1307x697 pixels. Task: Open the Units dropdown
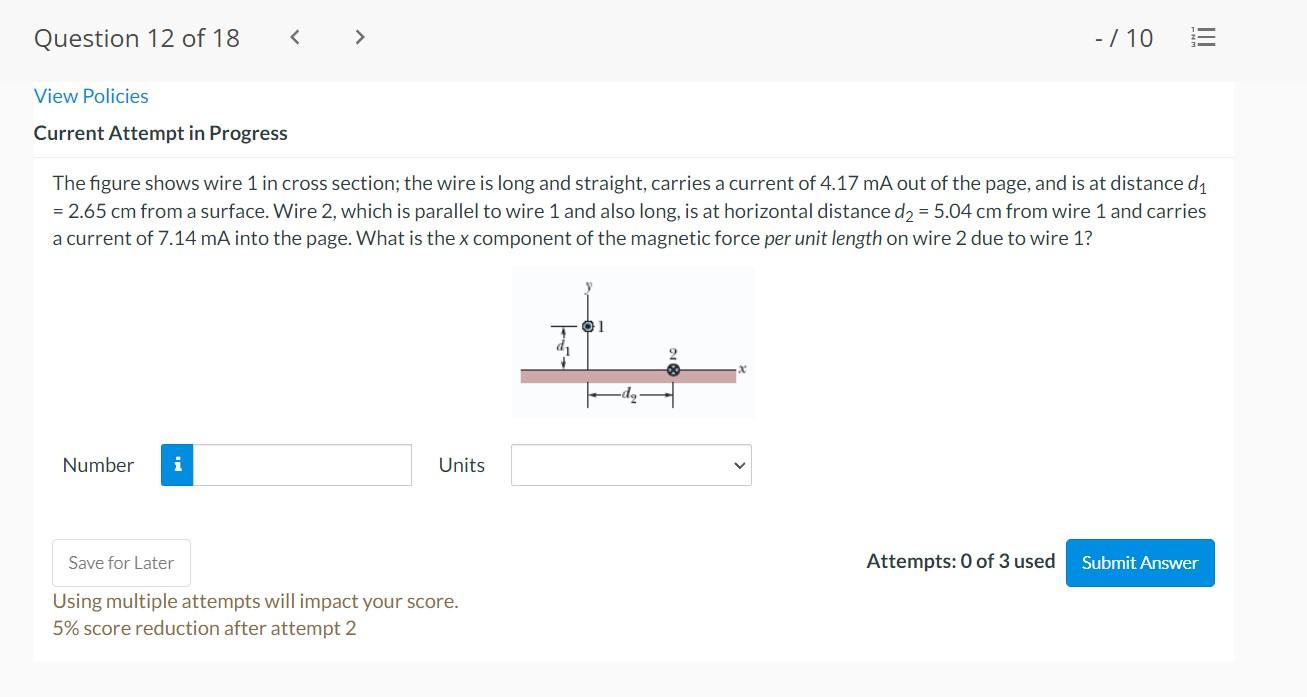coord(631,465)
